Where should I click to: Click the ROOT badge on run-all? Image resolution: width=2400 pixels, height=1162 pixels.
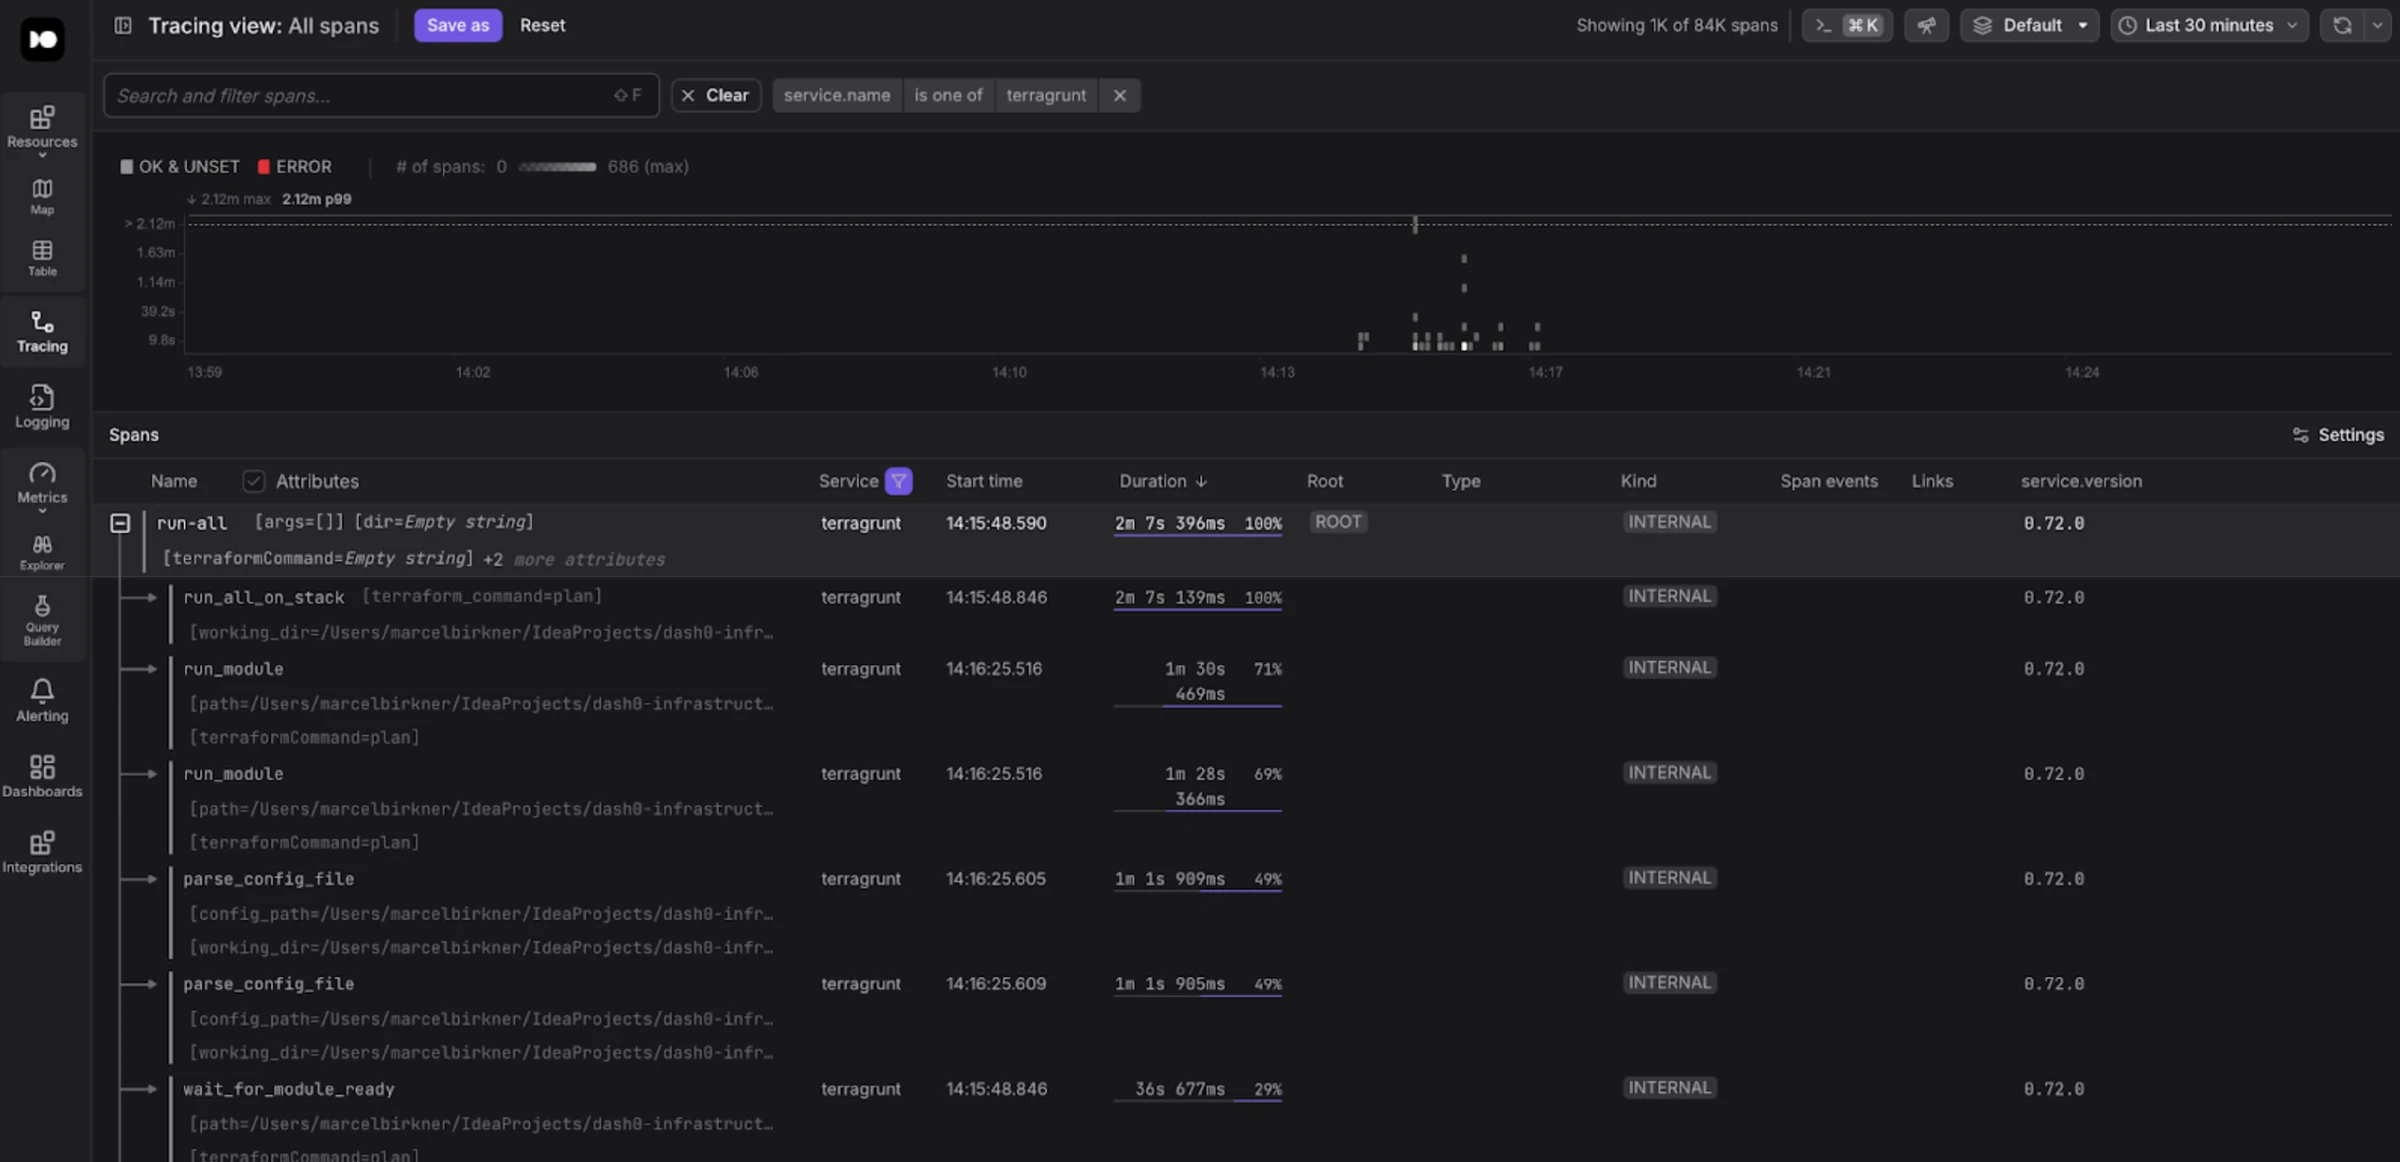click(1338, 522)
